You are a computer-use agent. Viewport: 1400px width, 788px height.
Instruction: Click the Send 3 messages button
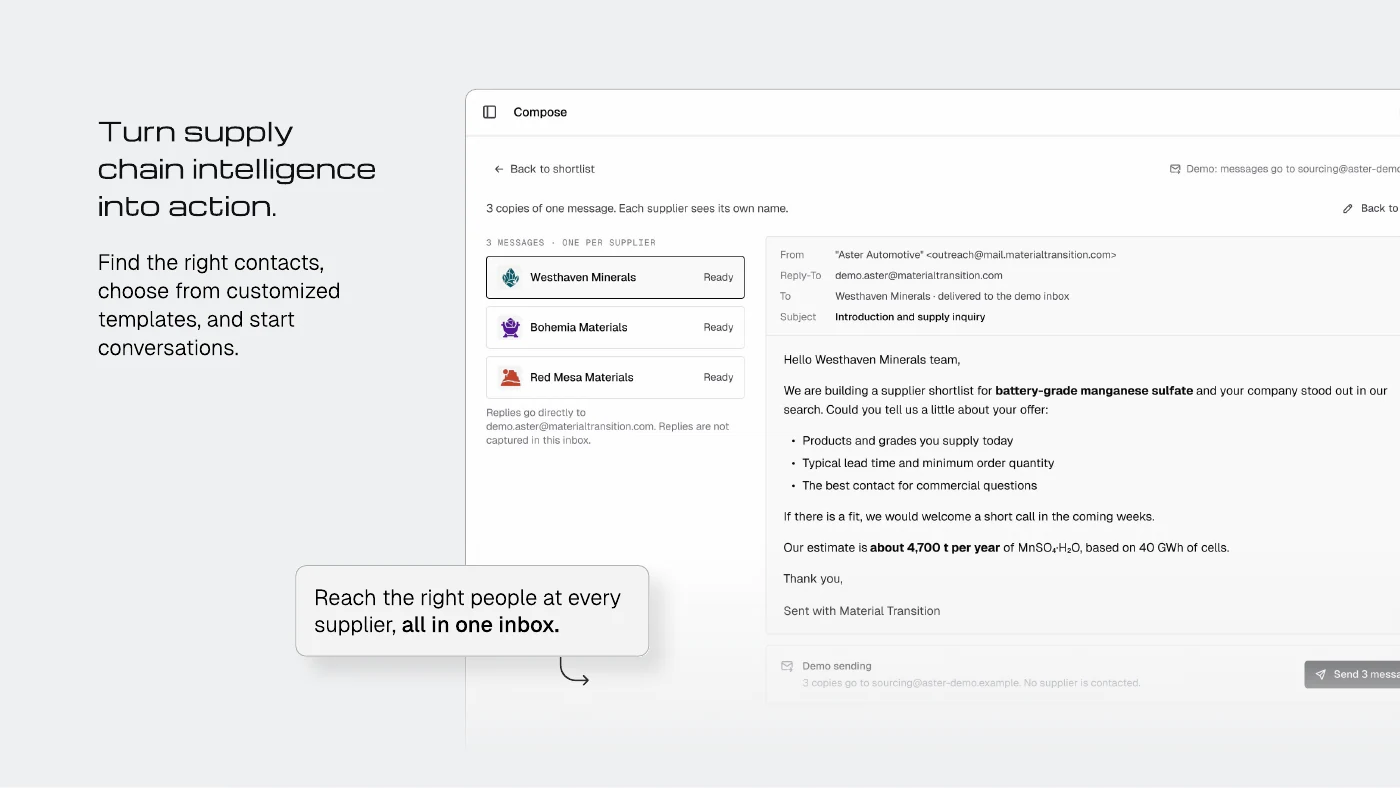[1352, 674]
